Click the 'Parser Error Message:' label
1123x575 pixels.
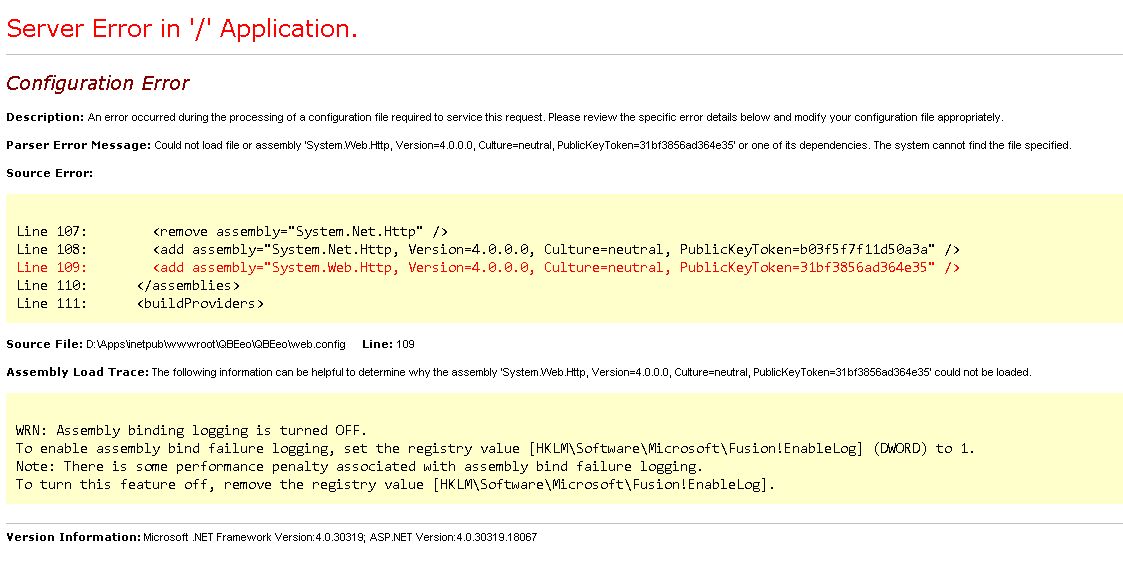click(79, 145)
